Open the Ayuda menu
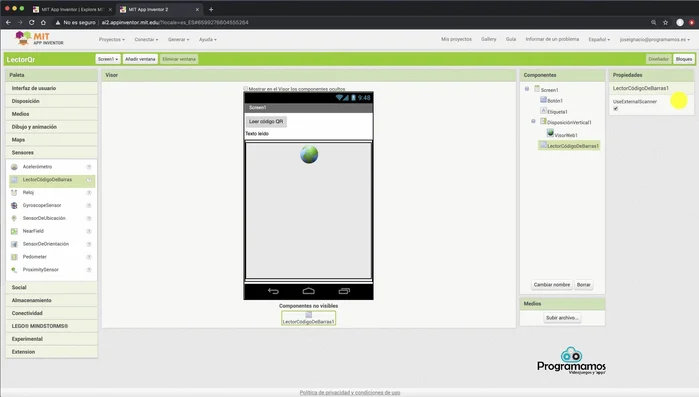 (208, 40)
